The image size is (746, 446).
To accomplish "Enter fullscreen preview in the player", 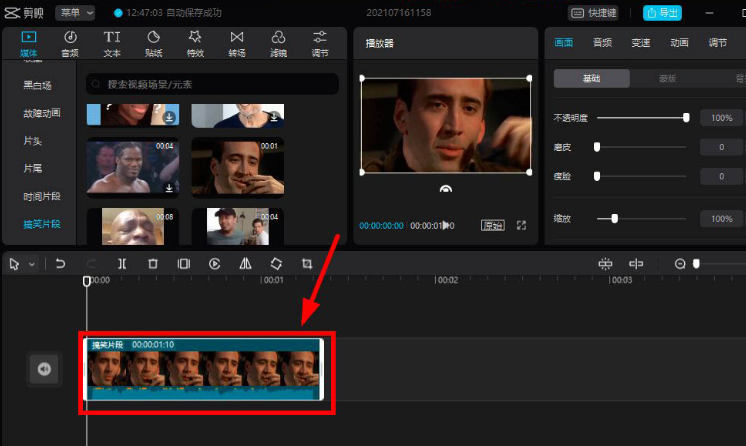I will pyautogui.click(x=521, y=225).
